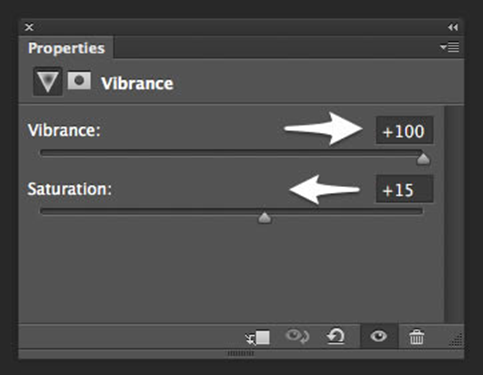Collapse panel with double-arrow icon
483x375 pixels.
[453, 27]
